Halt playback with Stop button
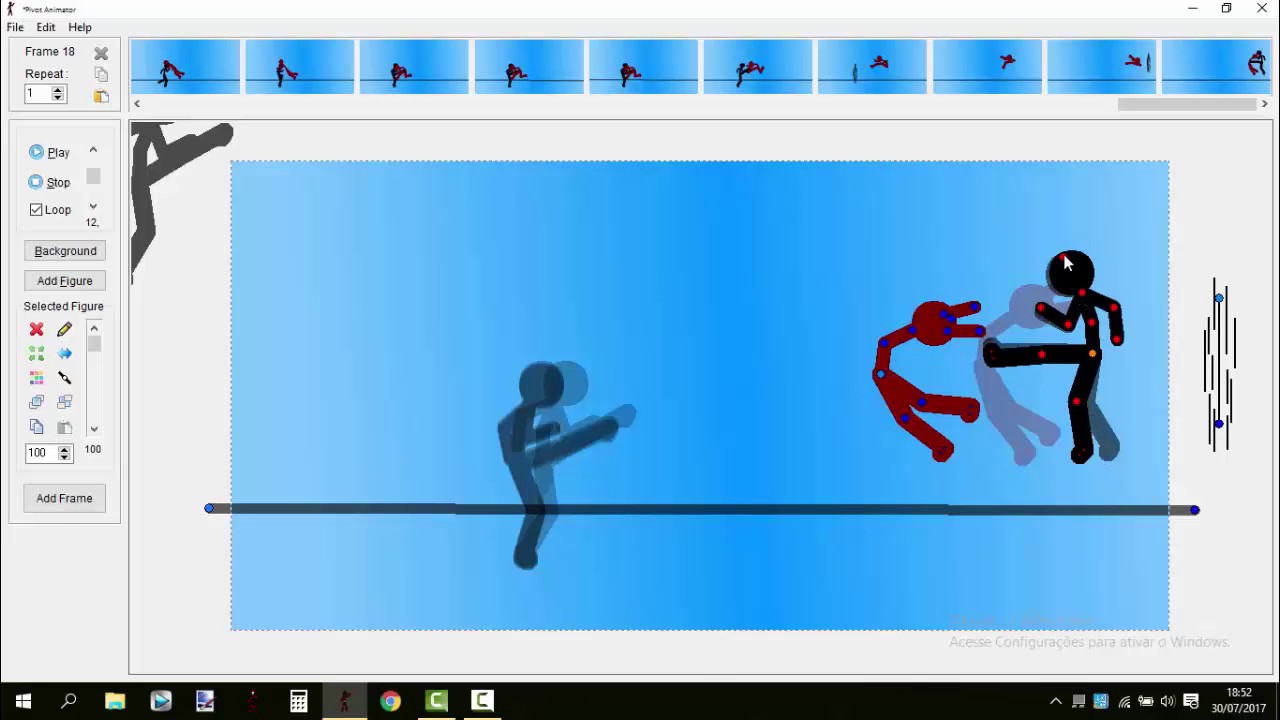The height and width of the screenshot is (720, 1280). [50, 182]
